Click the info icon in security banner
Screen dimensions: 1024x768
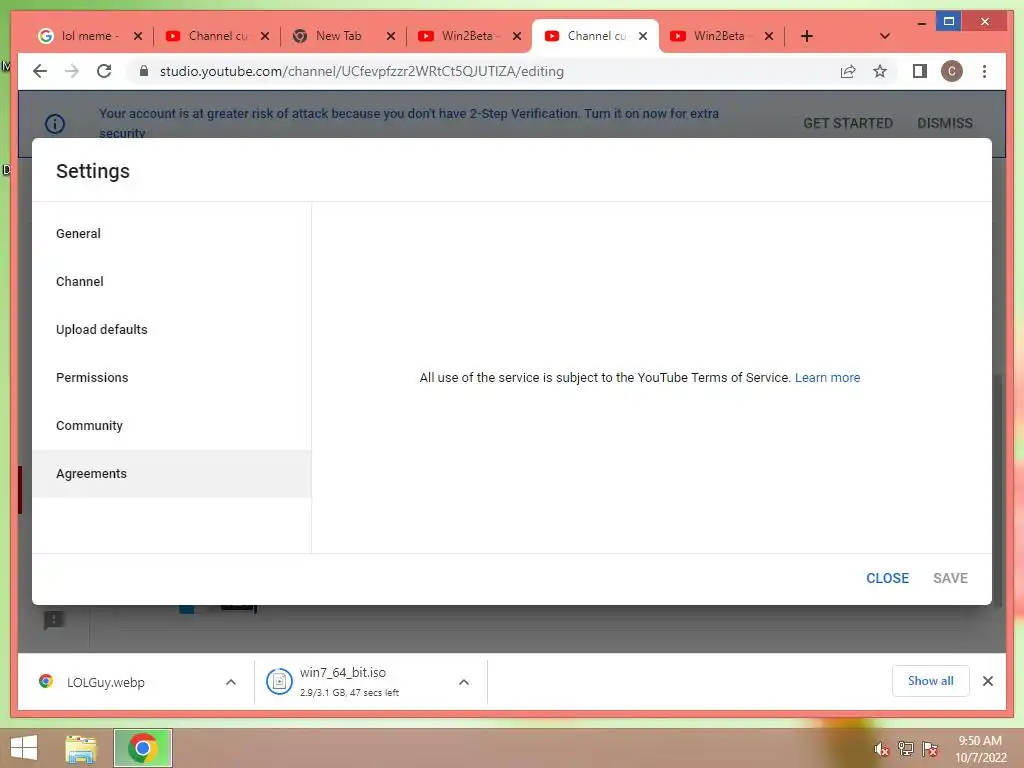point(55,123)
